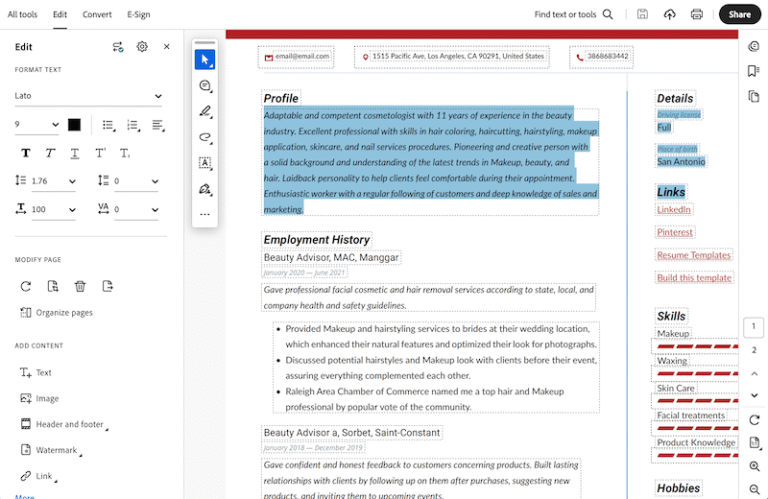Screen dimensions: 768x499
Task: Click the find and replace settings icon
Action: pyautogui.click(x=118, y=47)
